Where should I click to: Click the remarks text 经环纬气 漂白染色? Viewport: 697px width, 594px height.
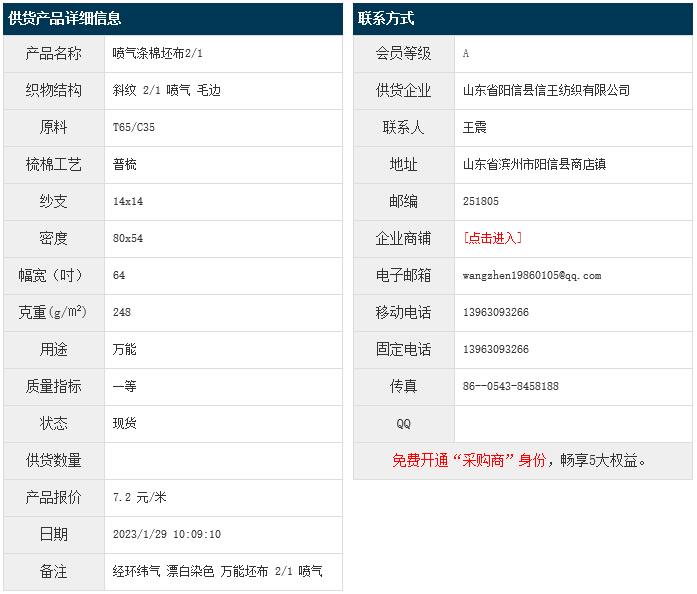point(163,571)
